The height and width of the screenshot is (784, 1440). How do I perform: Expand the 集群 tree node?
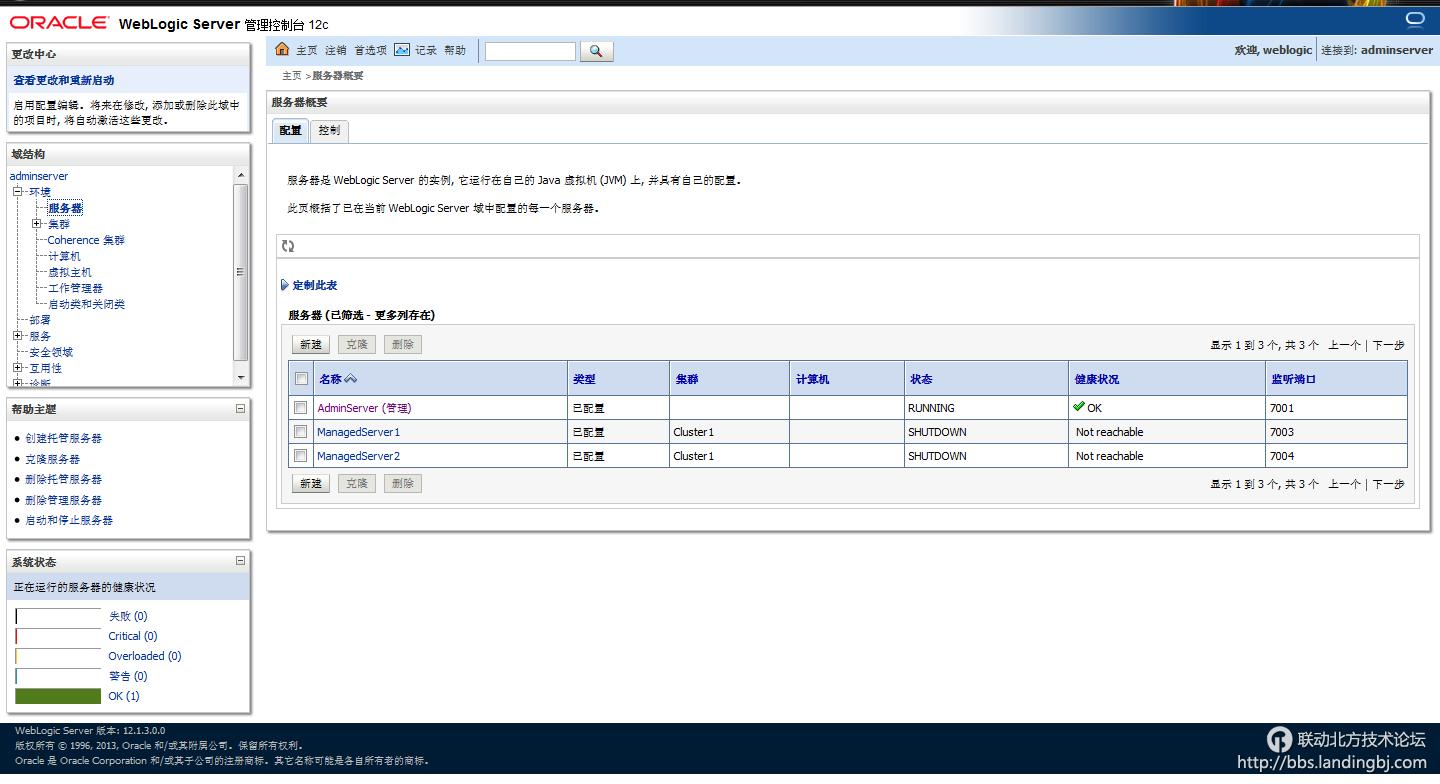(x=37, y=224)
